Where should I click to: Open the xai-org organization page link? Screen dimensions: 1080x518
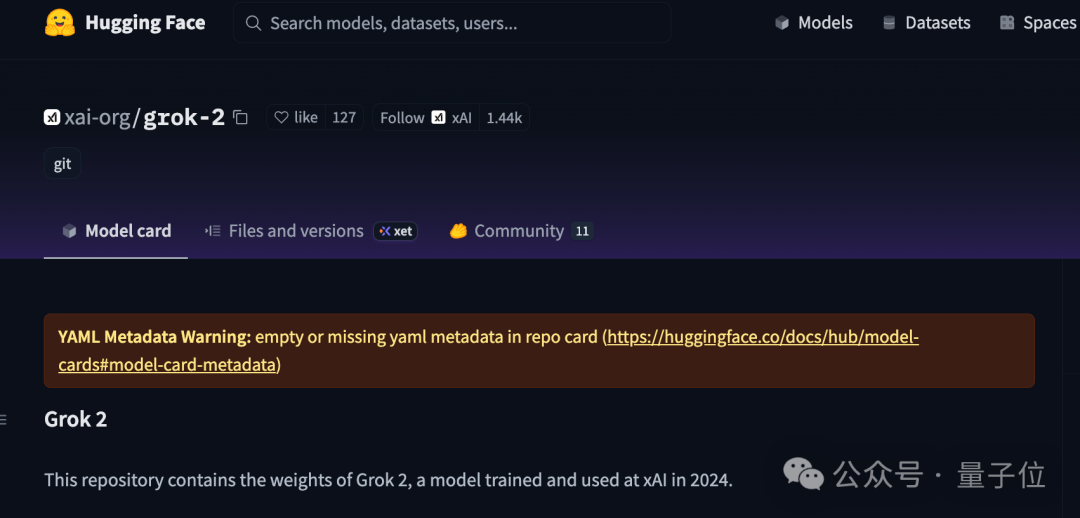click(97, 118)
